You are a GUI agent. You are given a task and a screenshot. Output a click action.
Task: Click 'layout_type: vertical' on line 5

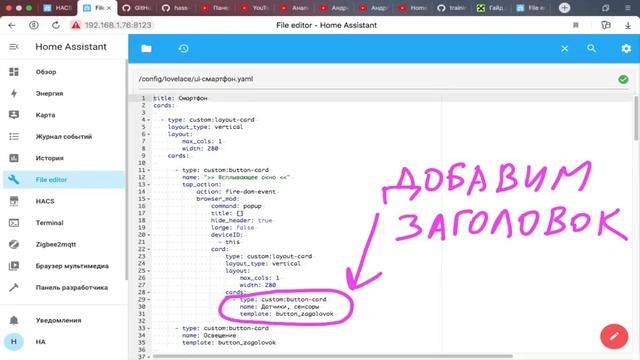pos(205,127)
